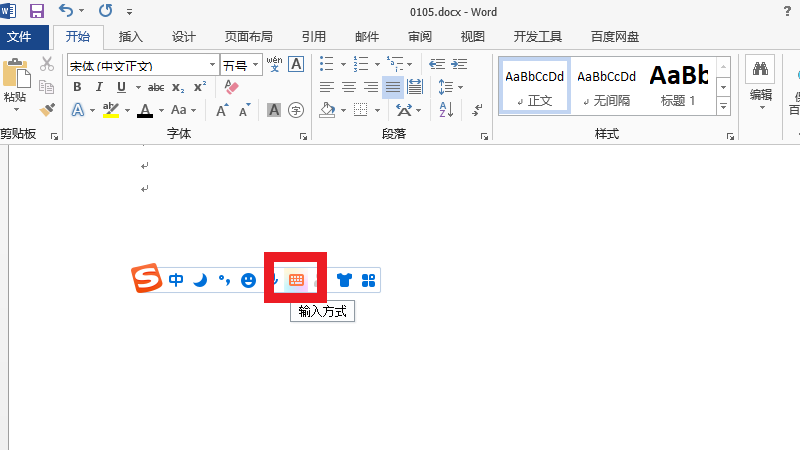
Task: Toggle Sogou Chinese/English mode button
Action: point(176,281)
